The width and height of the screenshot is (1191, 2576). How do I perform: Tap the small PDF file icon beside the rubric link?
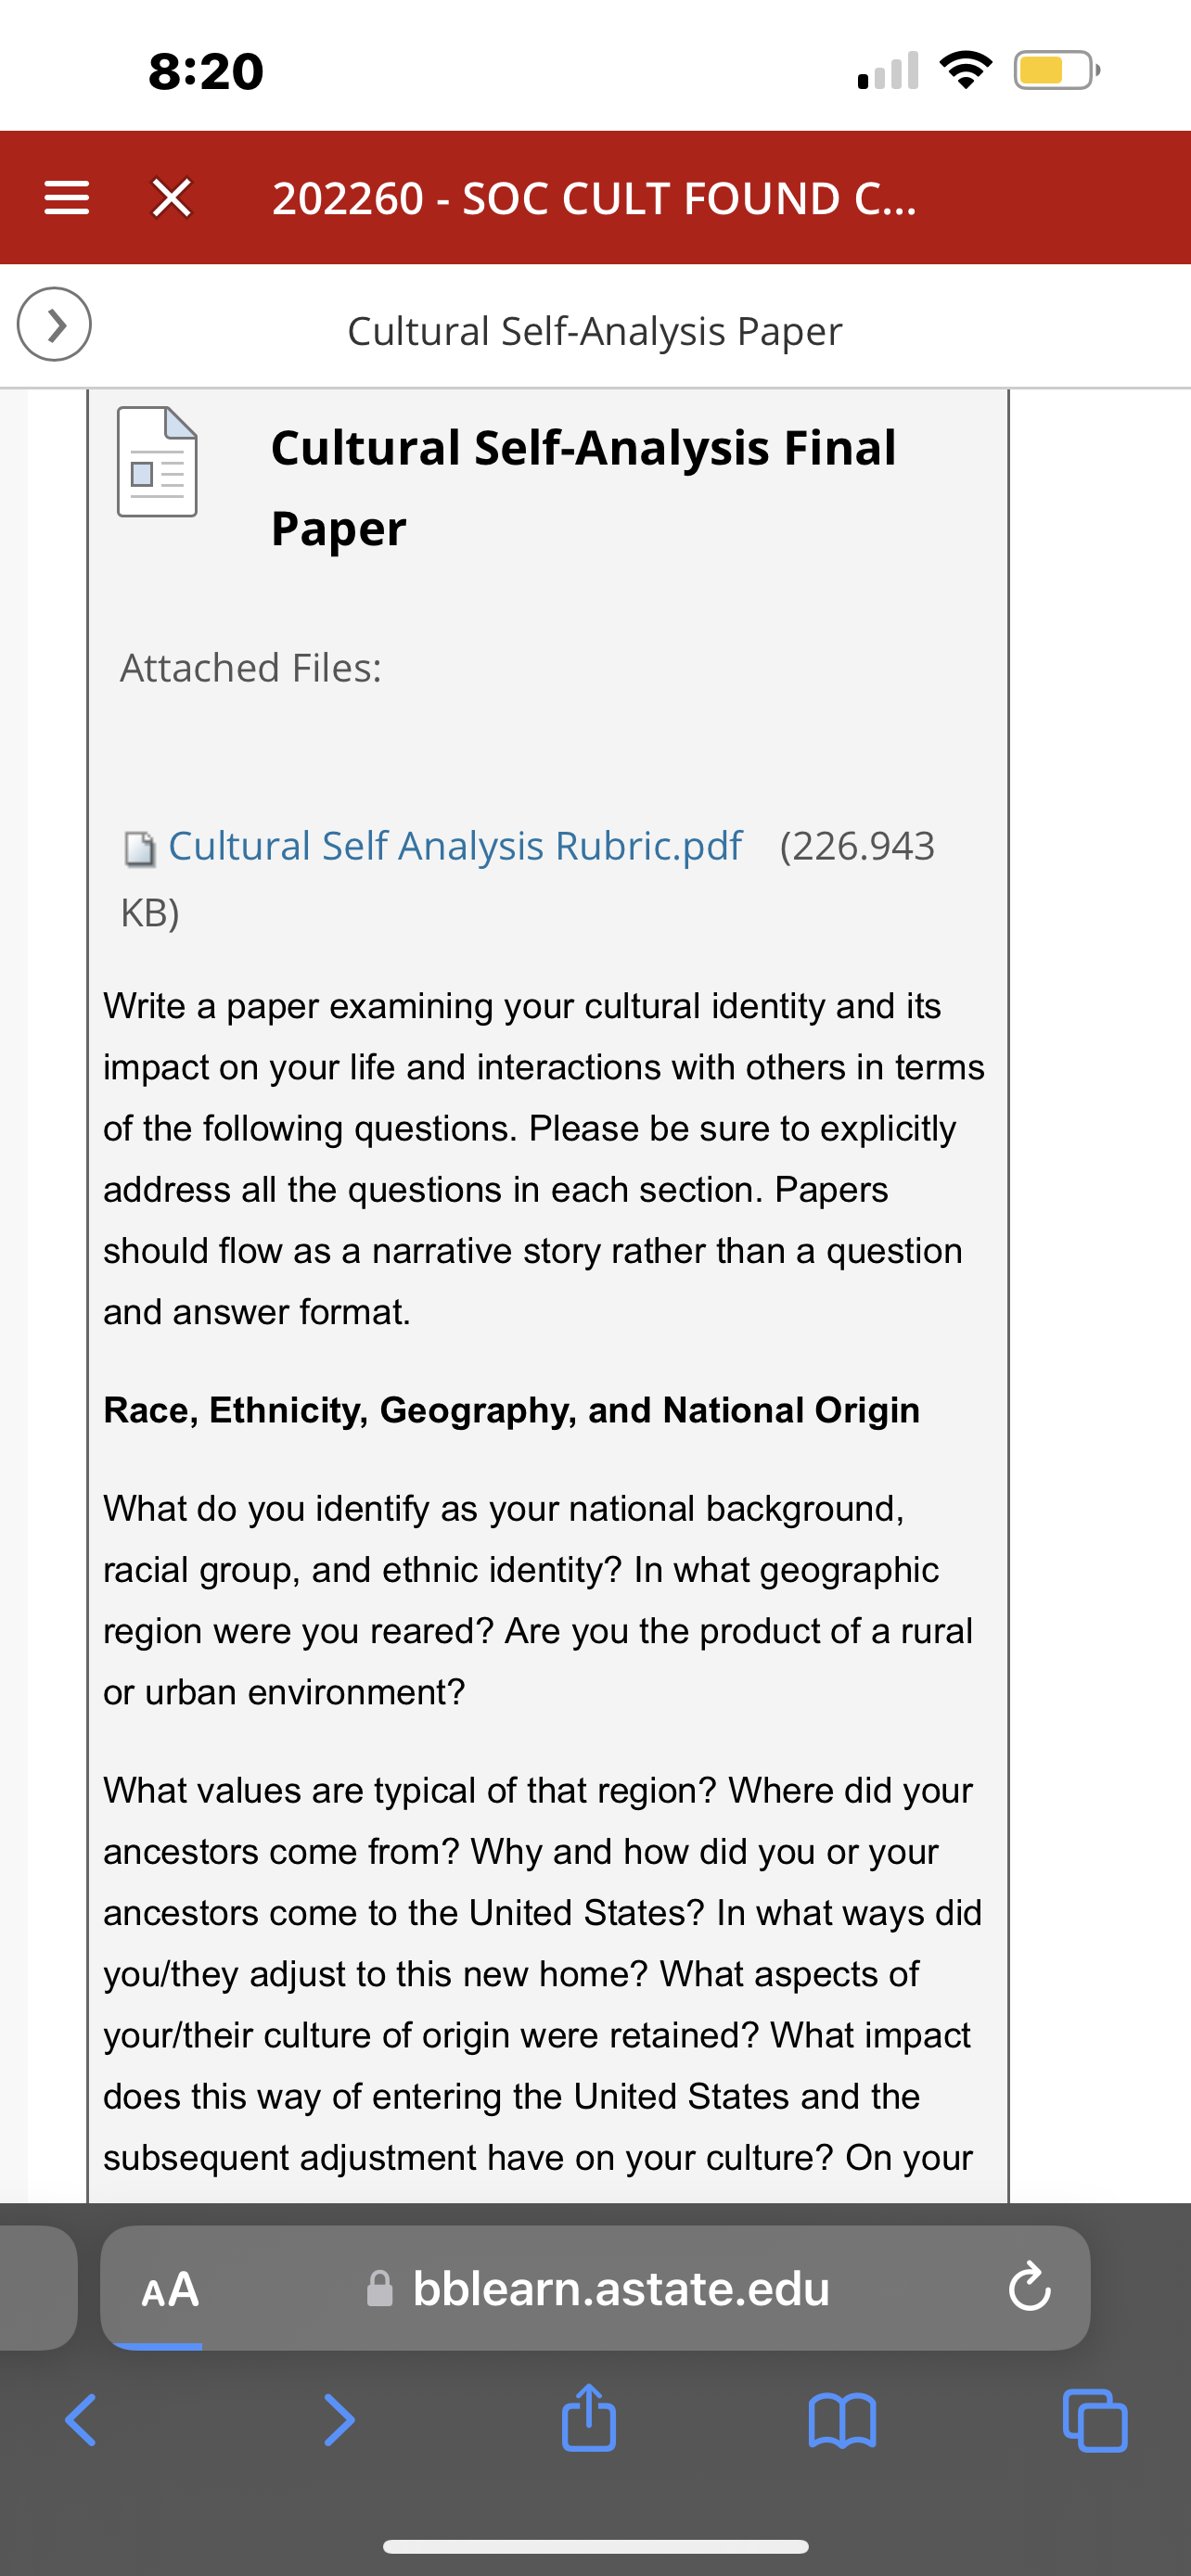tap(140, 848)
